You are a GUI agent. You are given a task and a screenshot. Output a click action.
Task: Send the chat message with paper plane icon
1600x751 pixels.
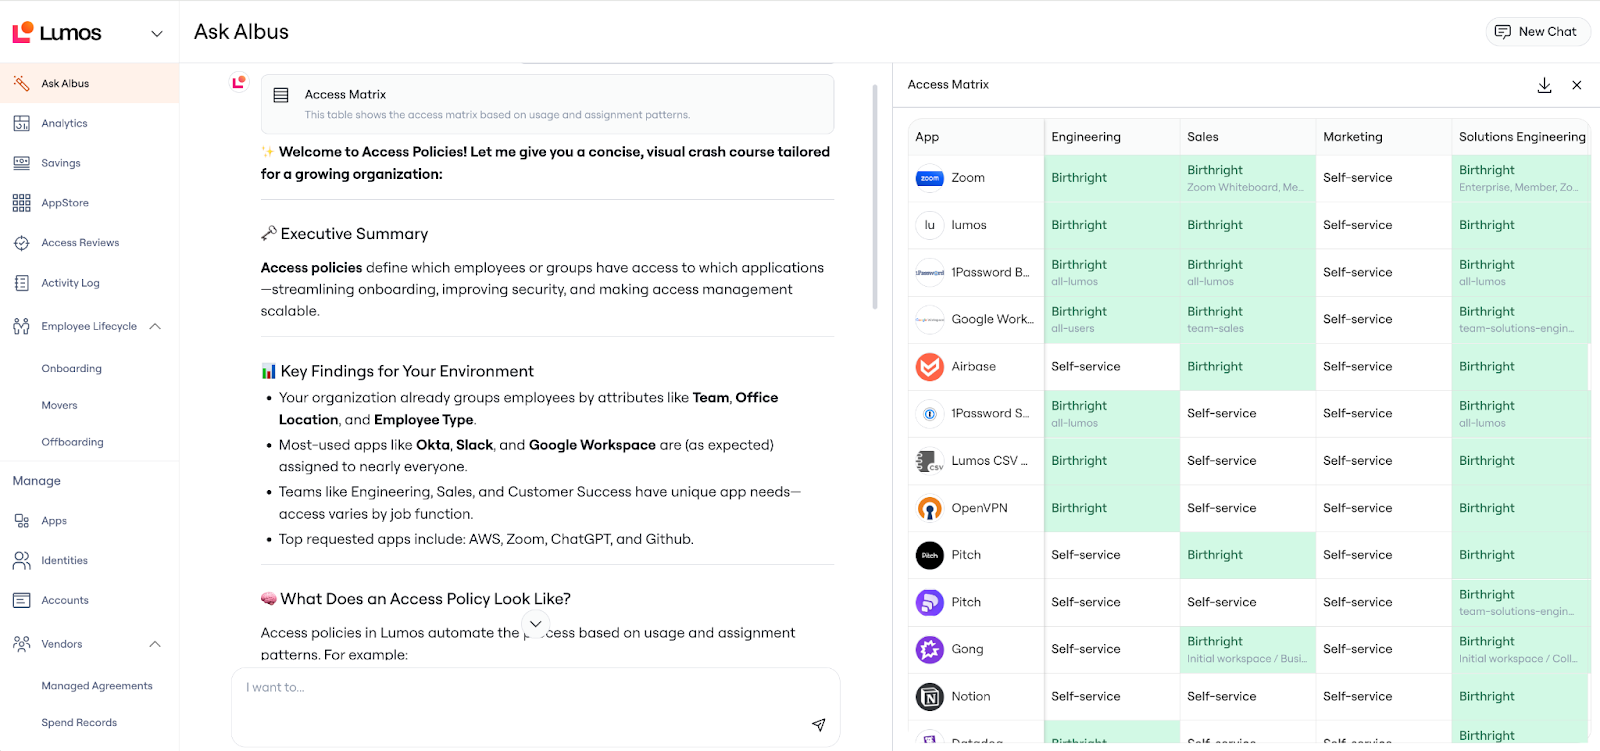[x=818, y=725]
